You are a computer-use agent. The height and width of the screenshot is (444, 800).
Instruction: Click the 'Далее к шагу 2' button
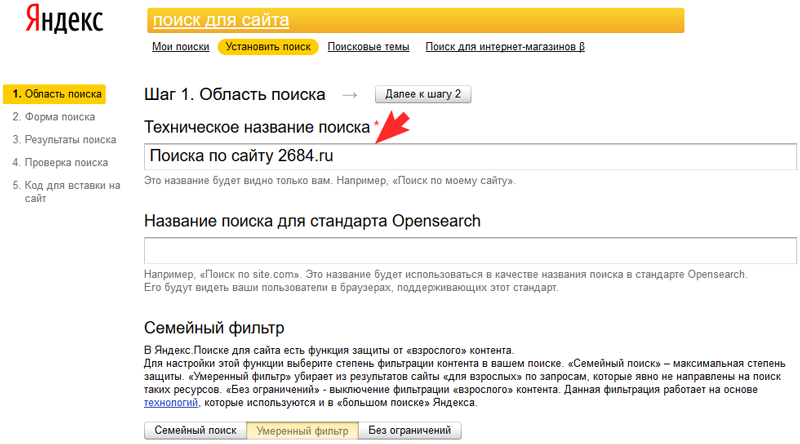[x=423, y=94]
